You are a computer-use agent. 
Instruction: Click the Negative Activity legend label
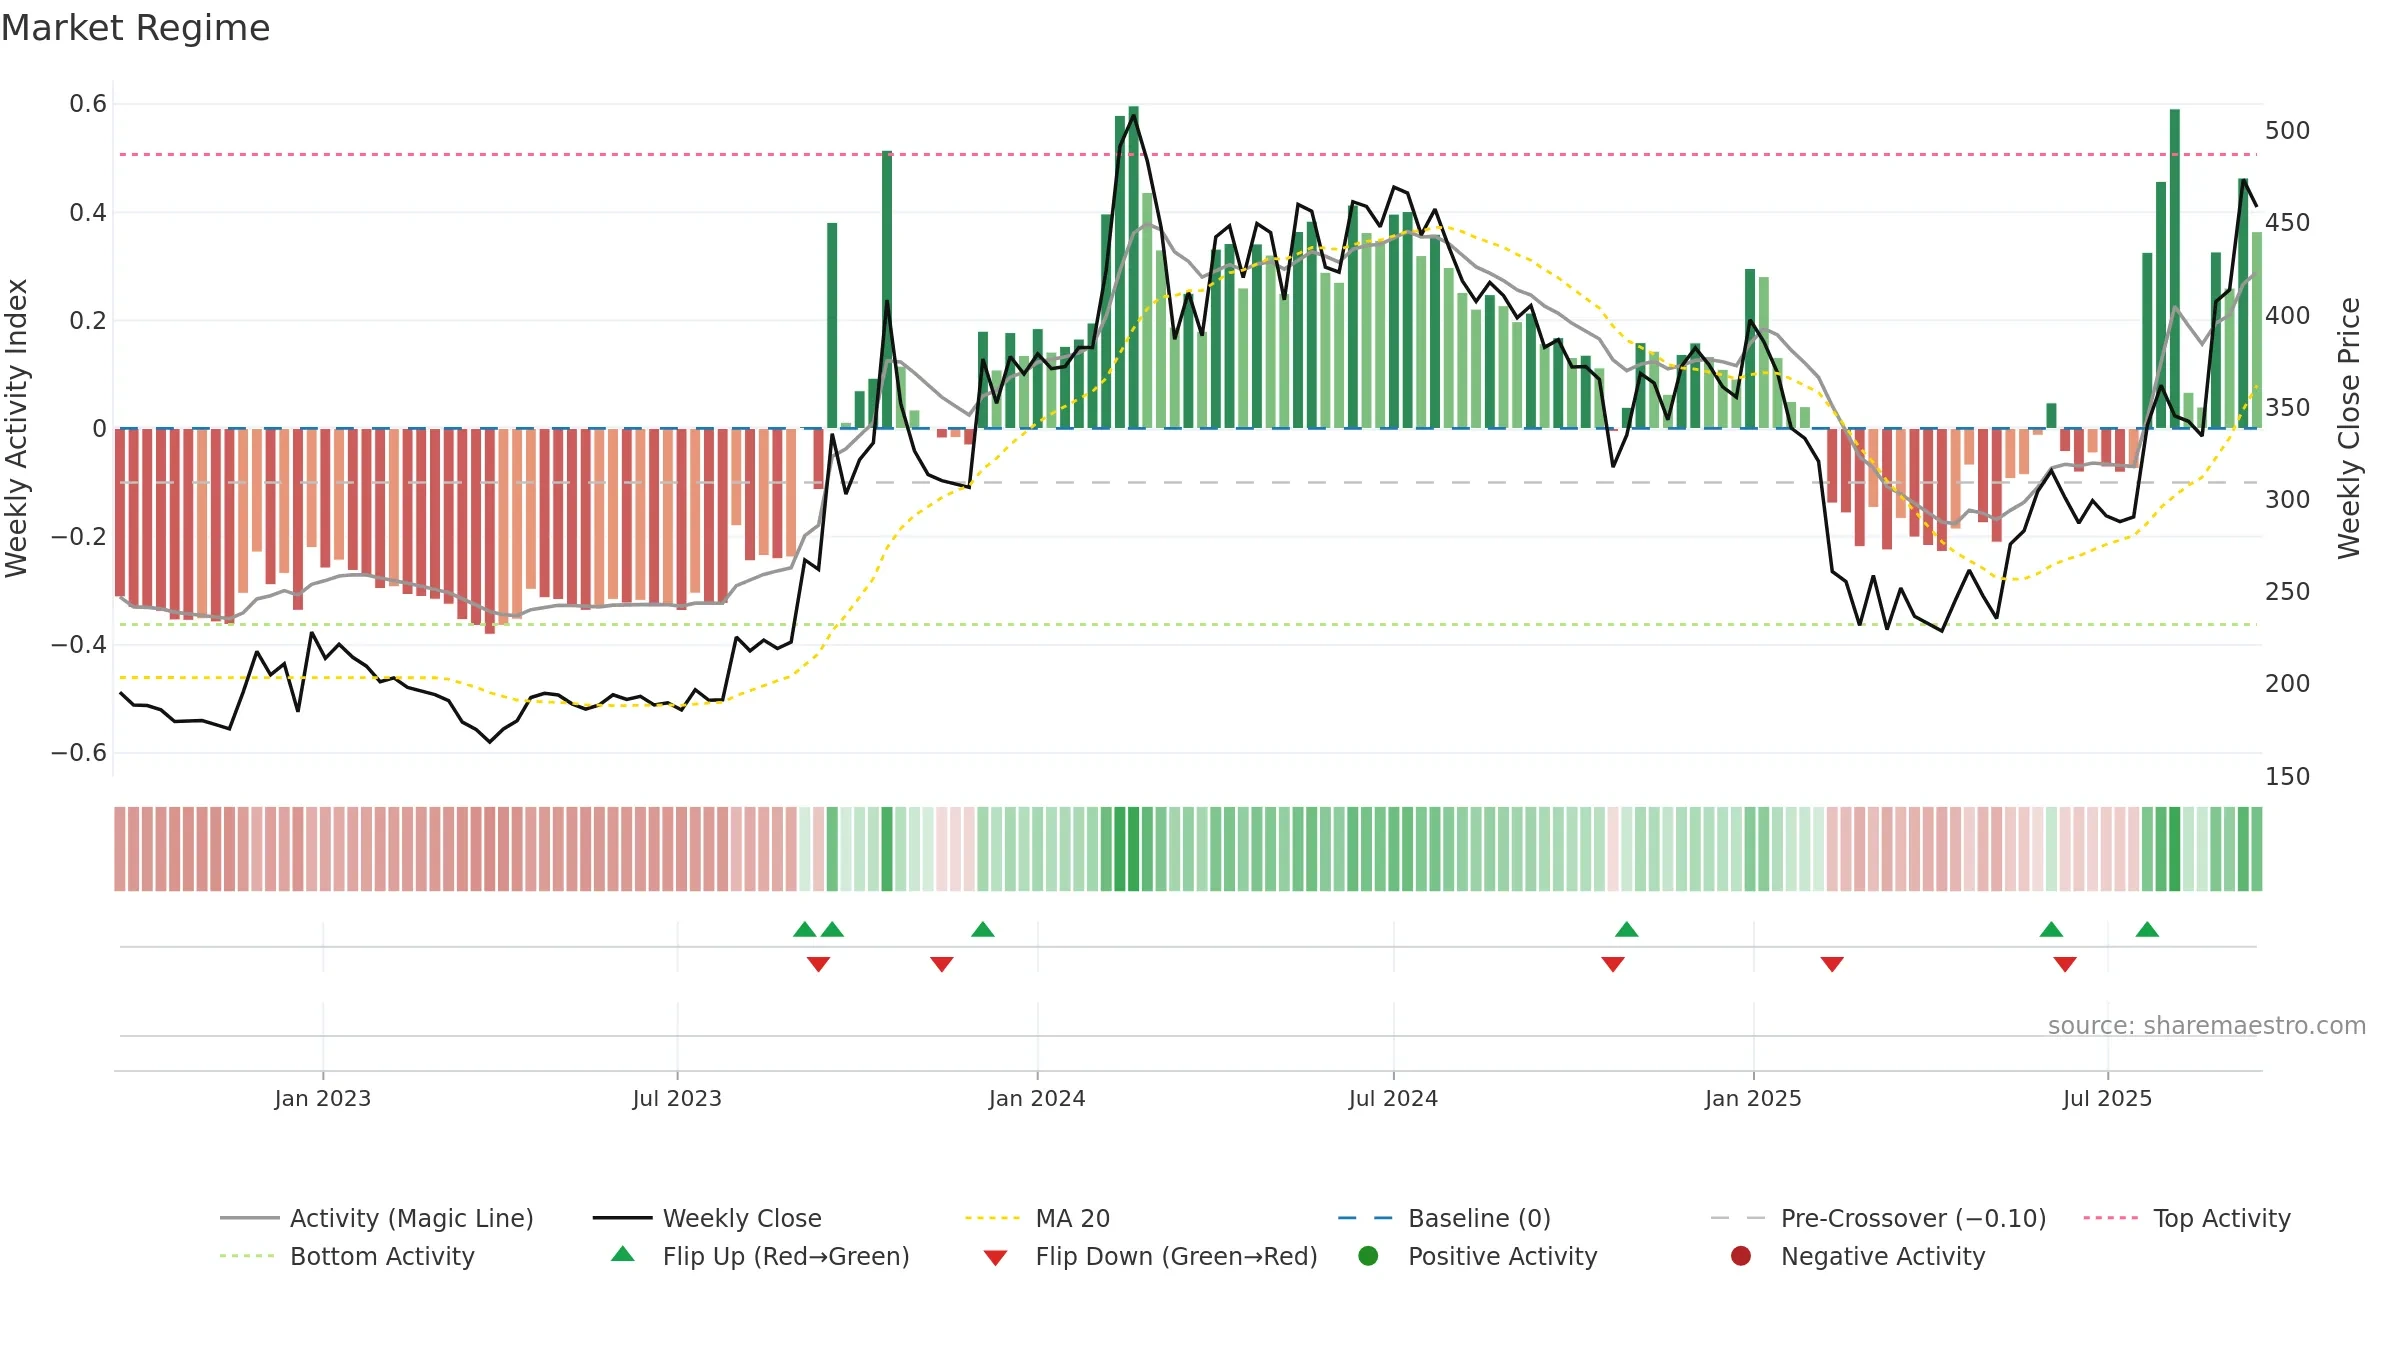click(x=1883, y=1256)
